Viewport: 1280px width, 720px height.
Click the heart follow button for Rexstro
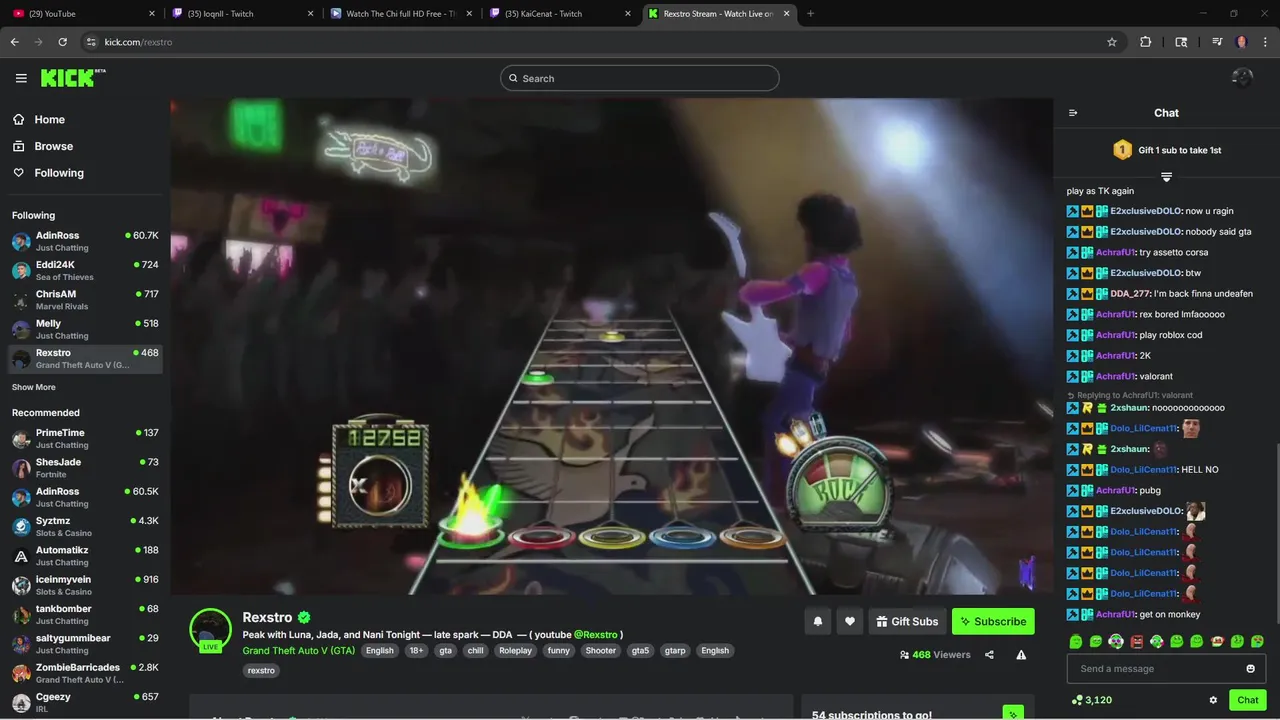[x=850, y=621]
